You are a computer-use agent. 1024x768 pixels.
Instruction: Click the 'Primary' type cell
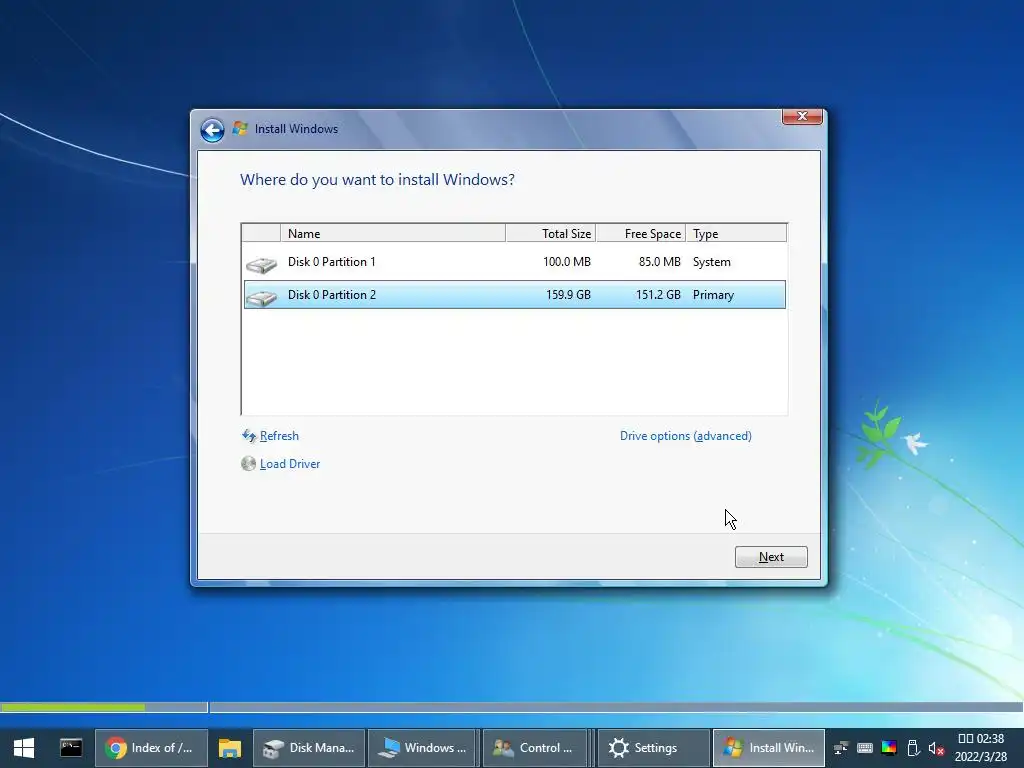click(x=713, y=295)
